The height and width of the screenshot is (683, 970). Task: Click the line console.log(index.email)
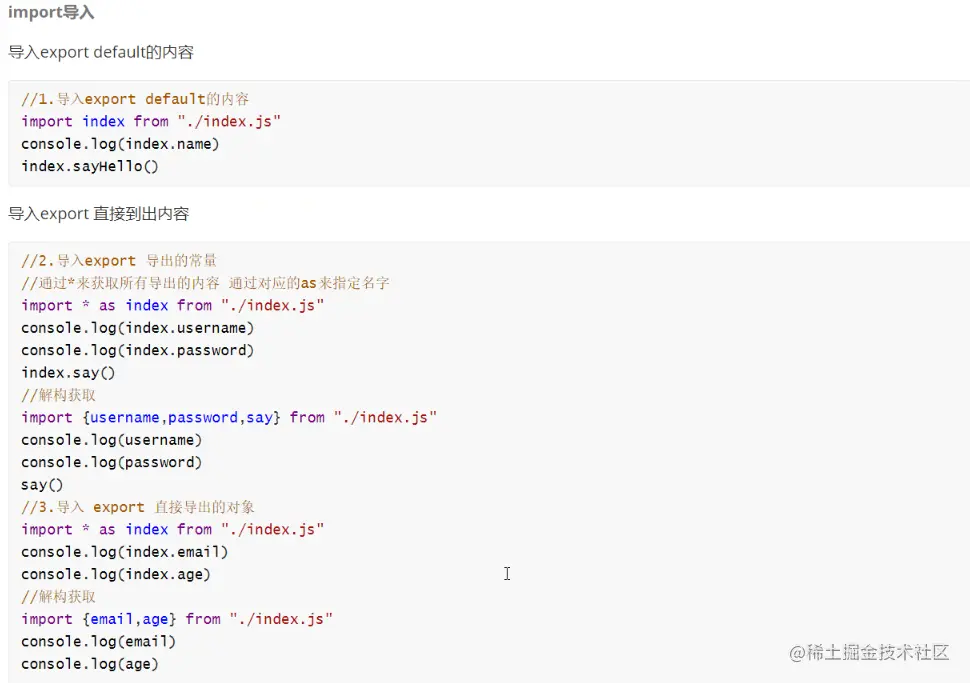point(124,552)
